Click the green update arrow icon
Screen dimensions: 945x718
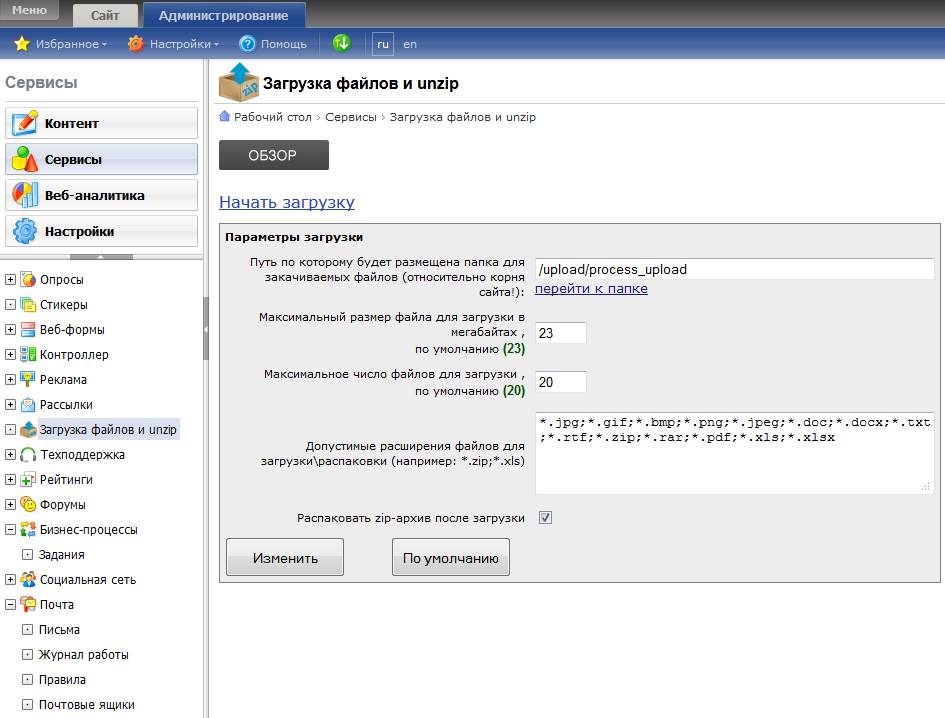342,43
